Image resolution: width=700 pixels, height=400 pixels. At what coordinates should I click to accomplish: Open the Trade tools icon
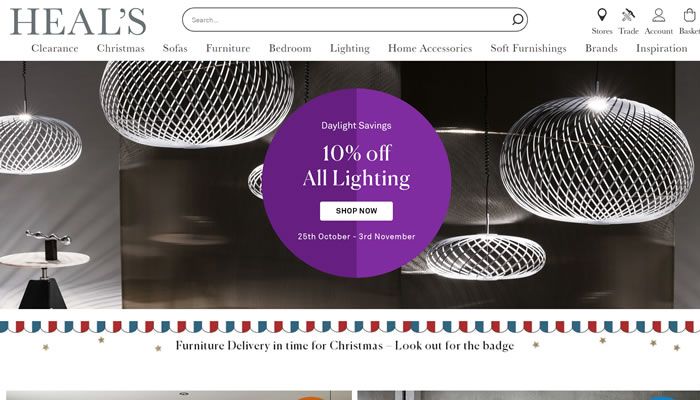[x=628, y=15]
